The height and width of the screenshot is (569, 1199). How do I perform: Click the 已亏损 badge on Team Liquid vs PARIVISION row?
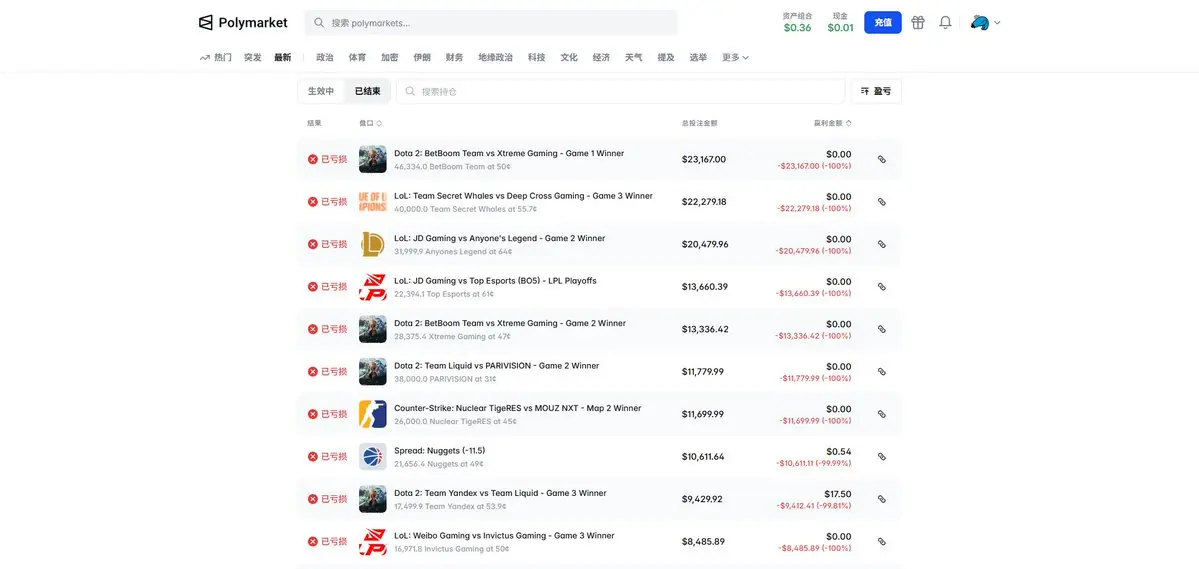click(x=327, y=372)
